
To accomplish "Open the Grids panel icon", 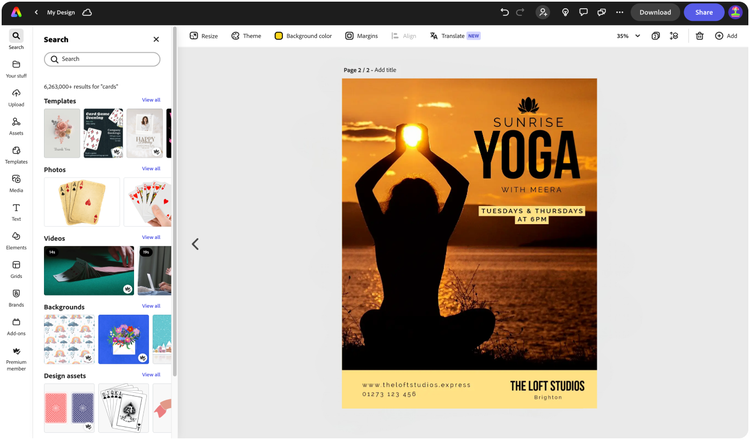I will [x=16, y=269].
